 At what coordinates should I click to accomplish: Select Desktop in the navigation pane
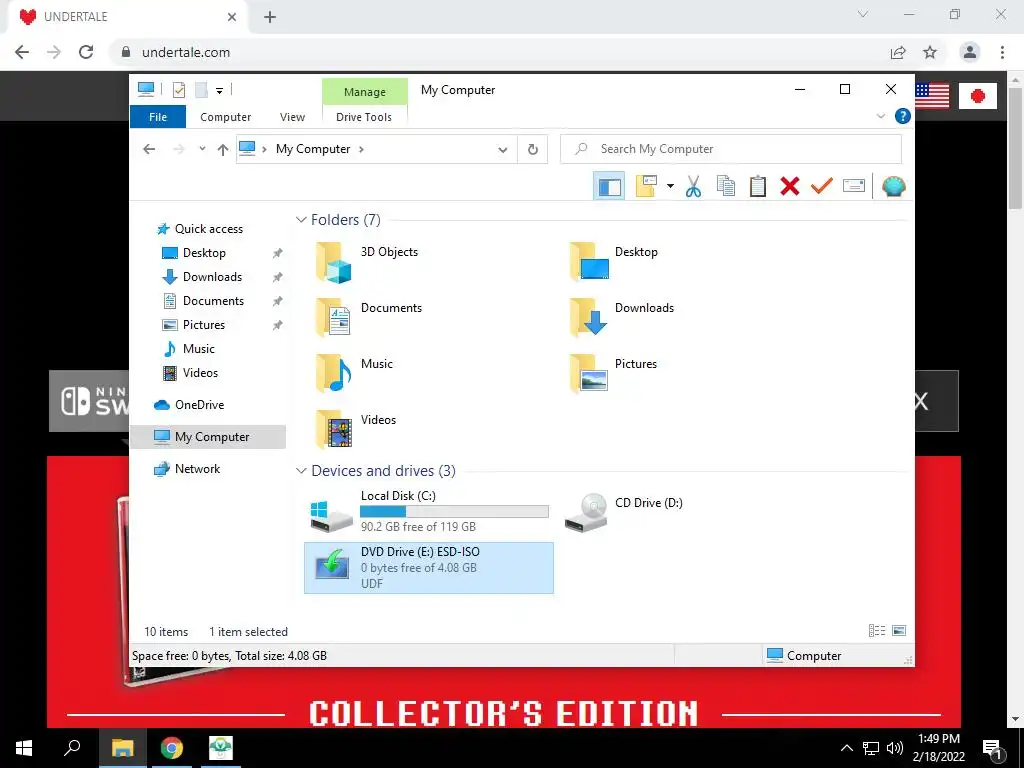(x=204, y=253)
